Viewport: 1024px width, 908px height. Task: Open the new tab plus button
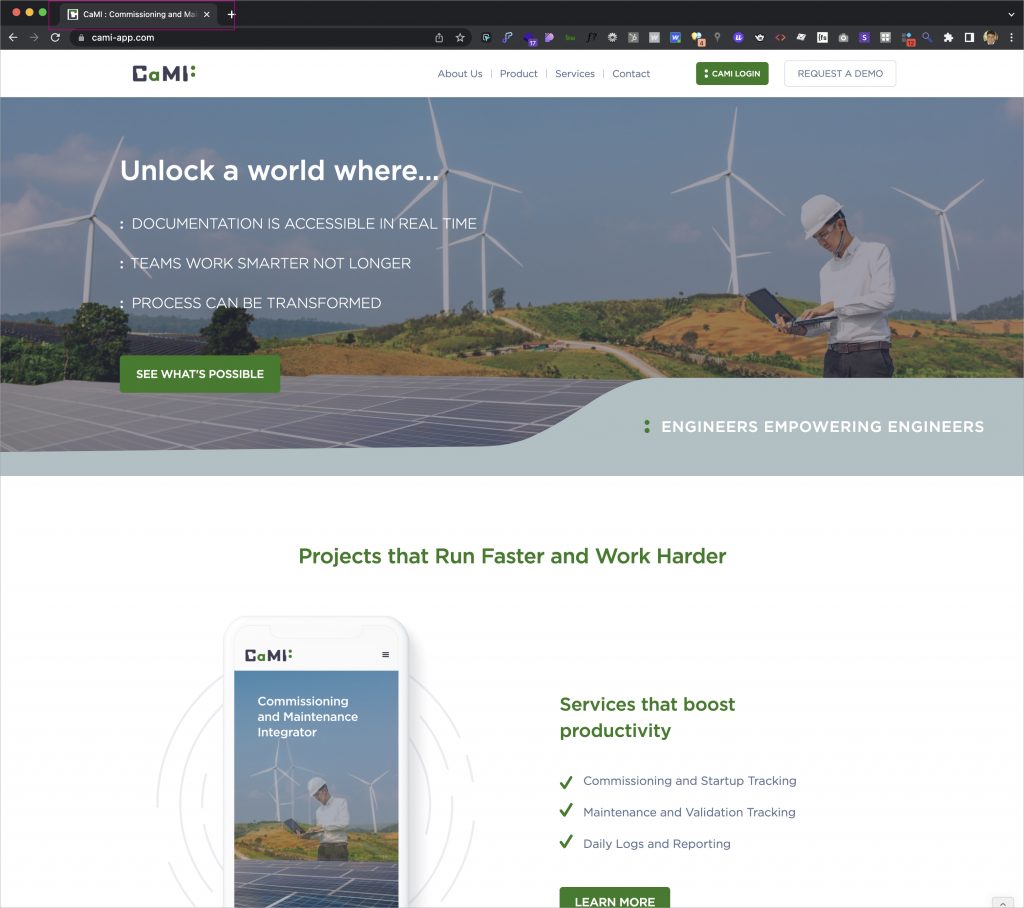[232, 14]
